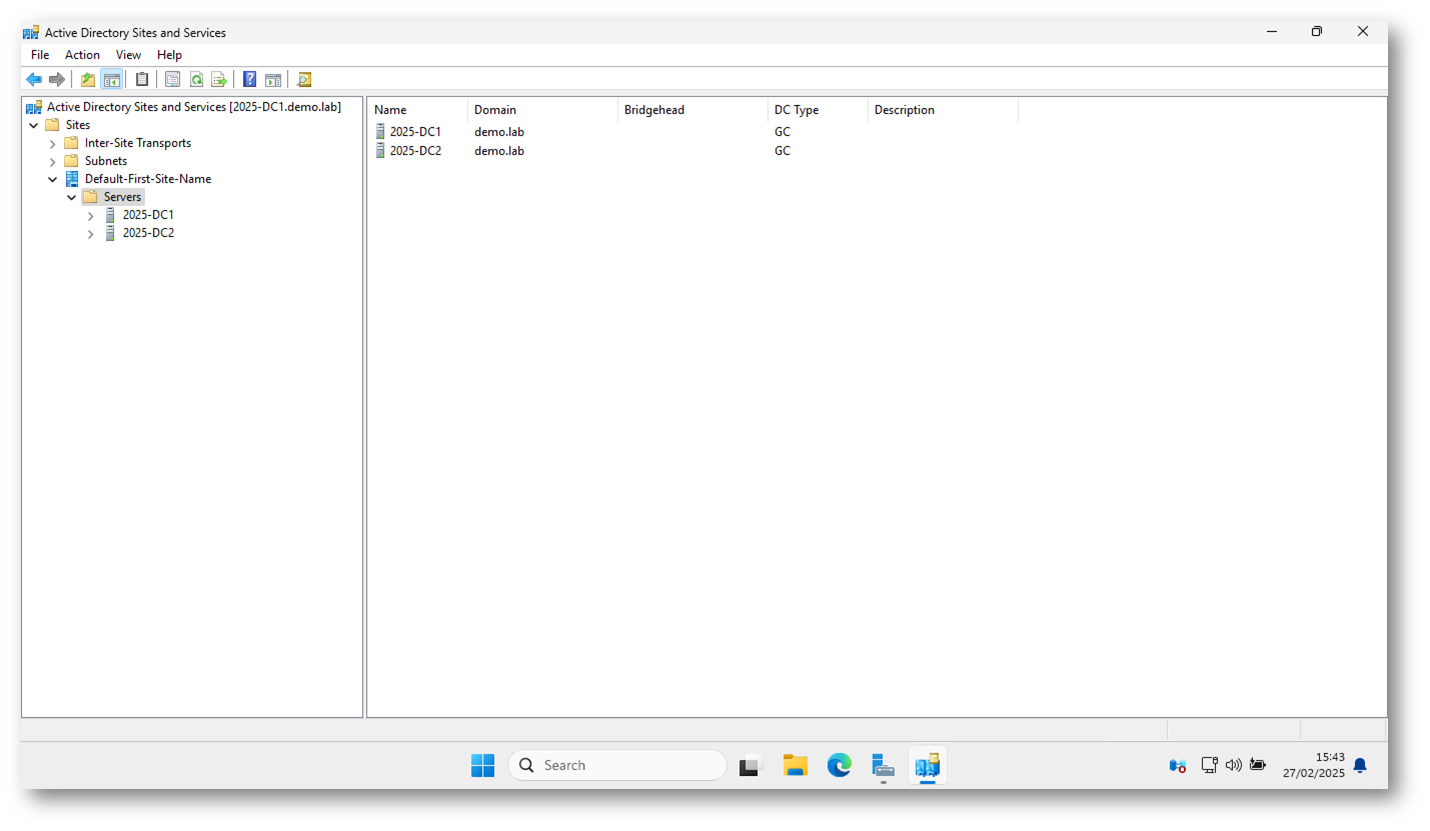1430x831 pixels.
Task: Open the Action menu
Action: [x=83, y=55]
